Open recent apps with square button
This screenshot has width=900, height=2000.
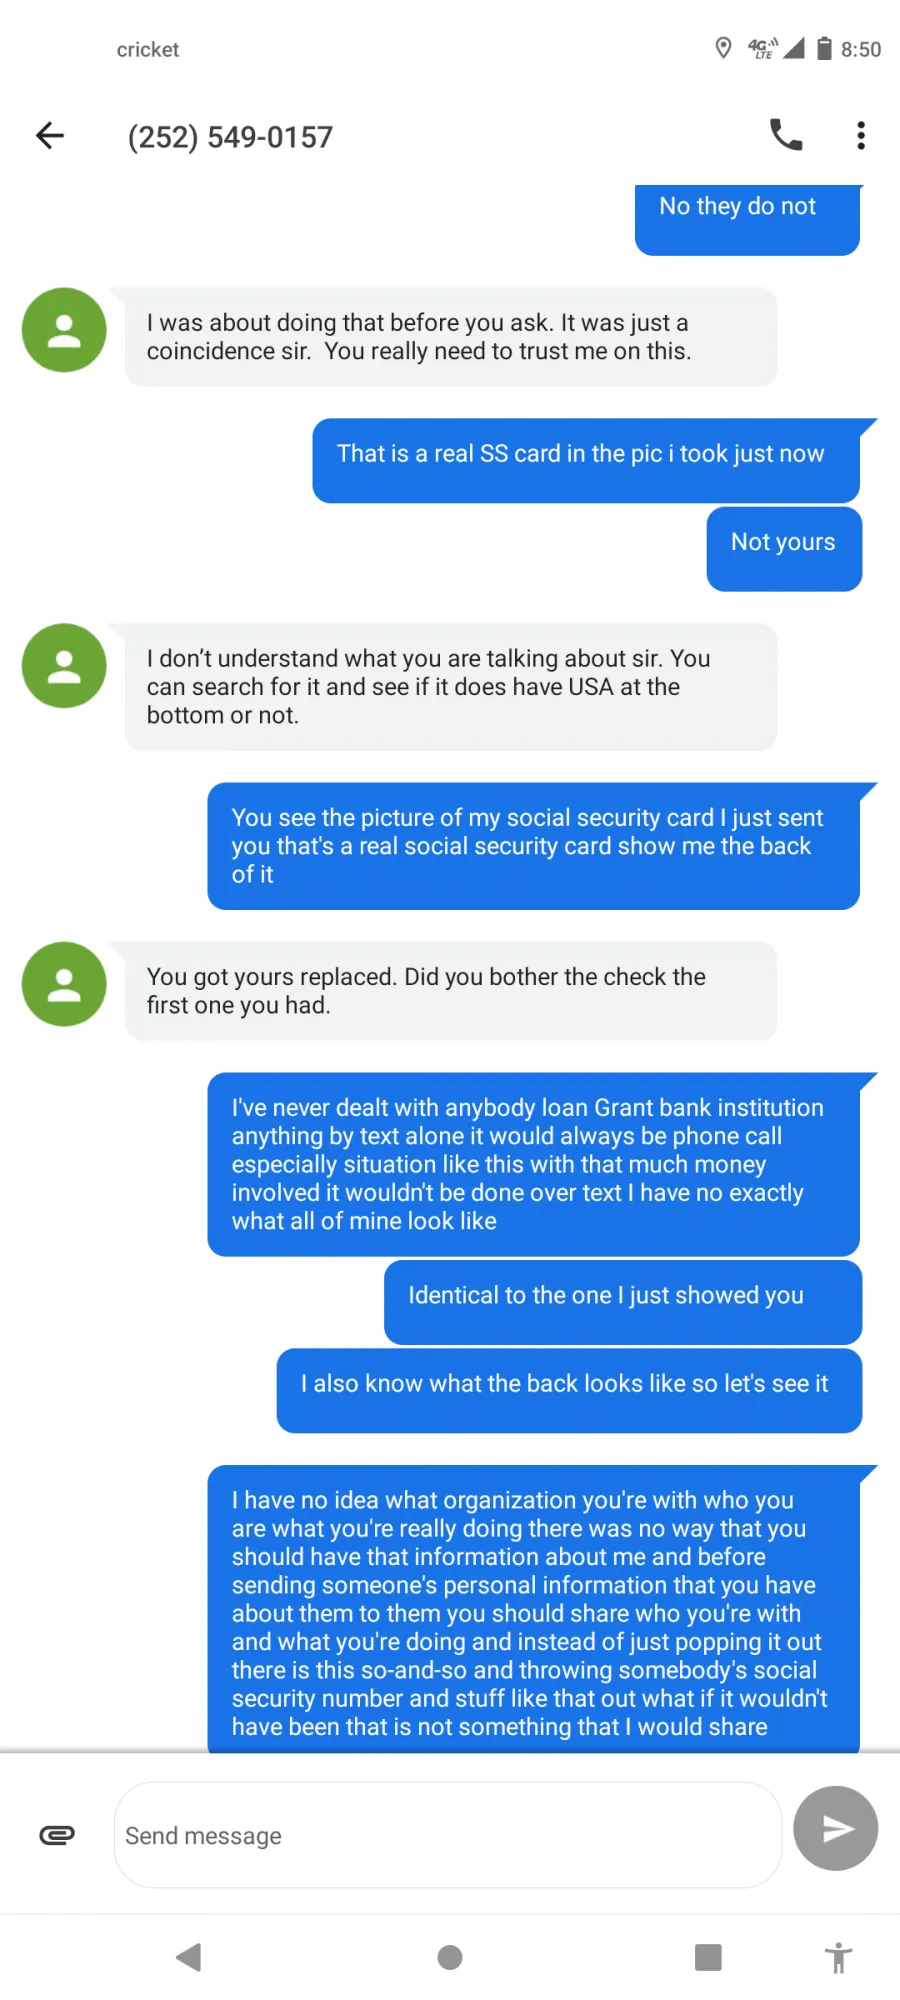point(708,1957)
